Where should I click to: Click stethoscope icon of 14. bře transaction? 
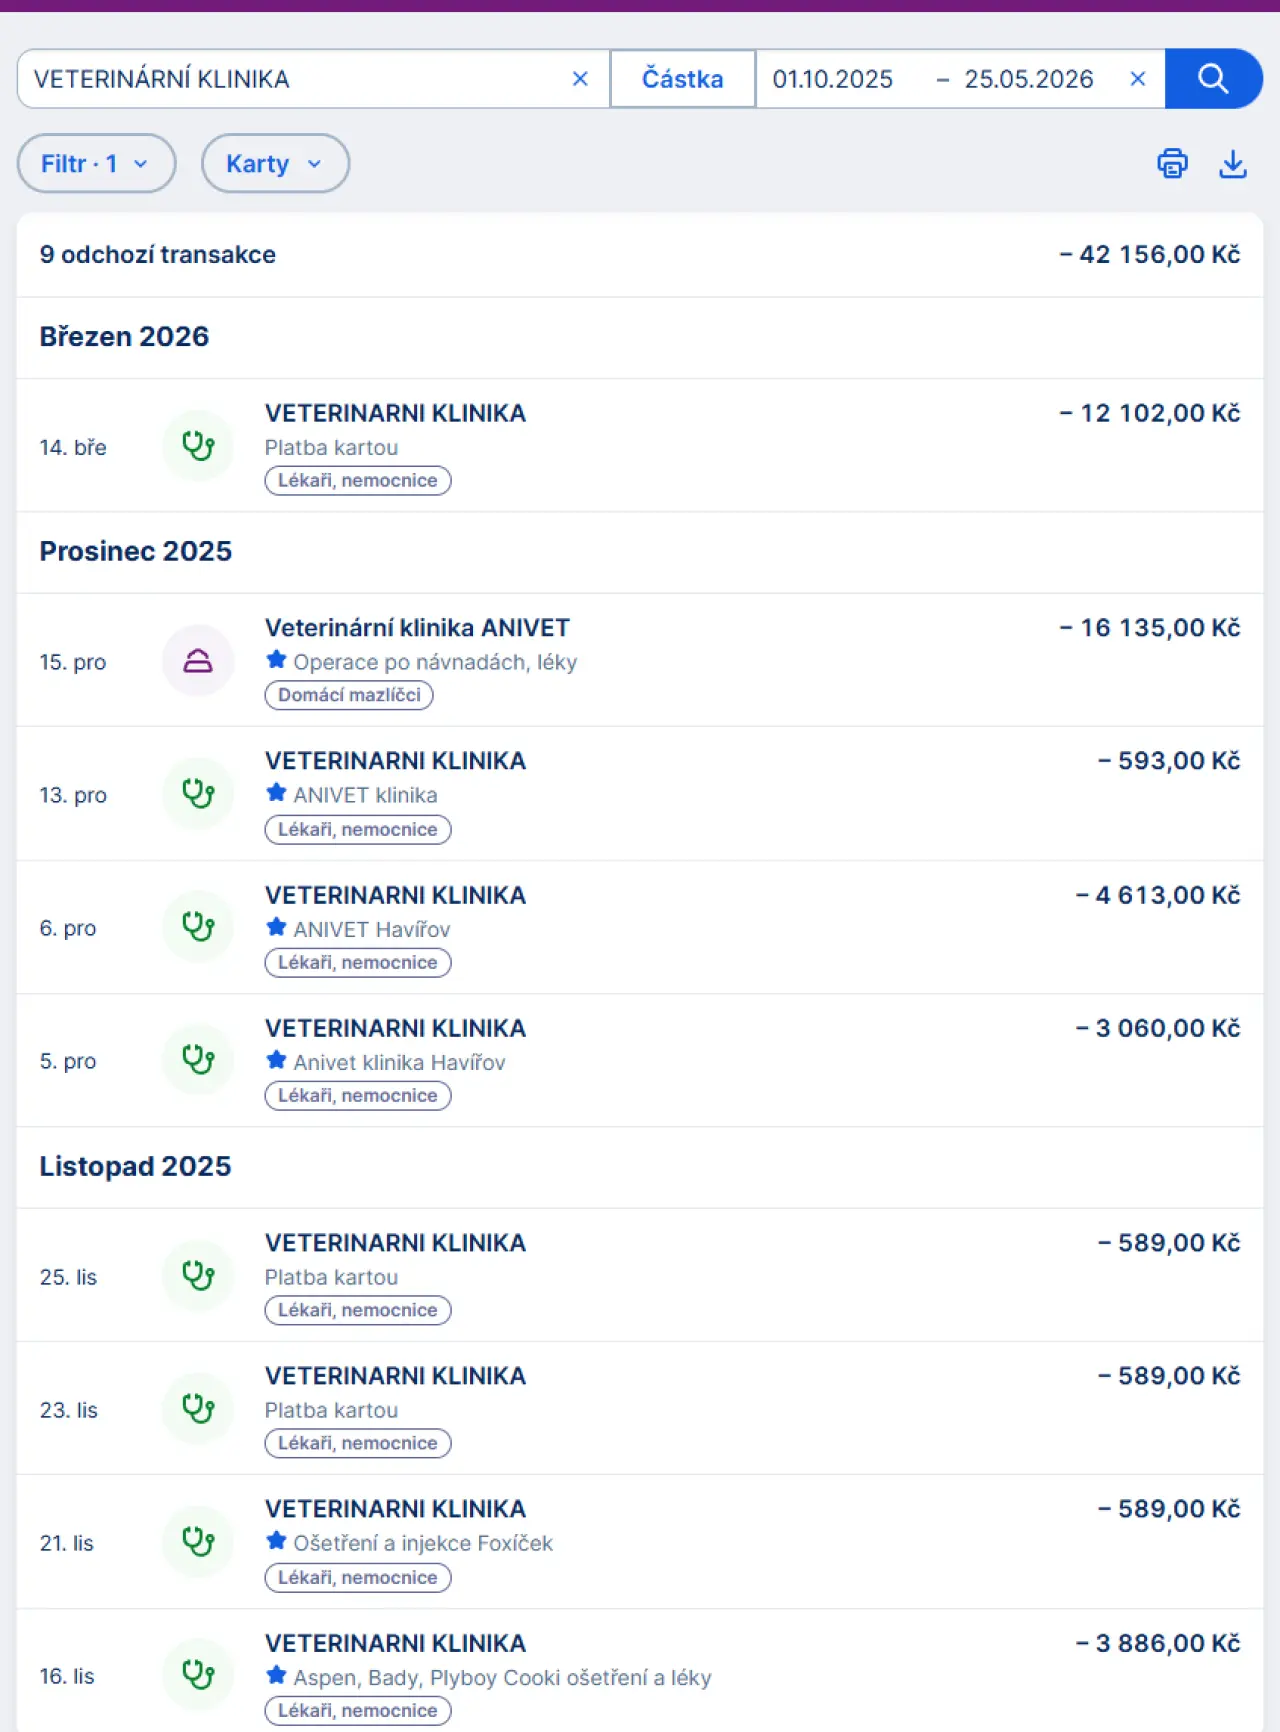point(198,446)
